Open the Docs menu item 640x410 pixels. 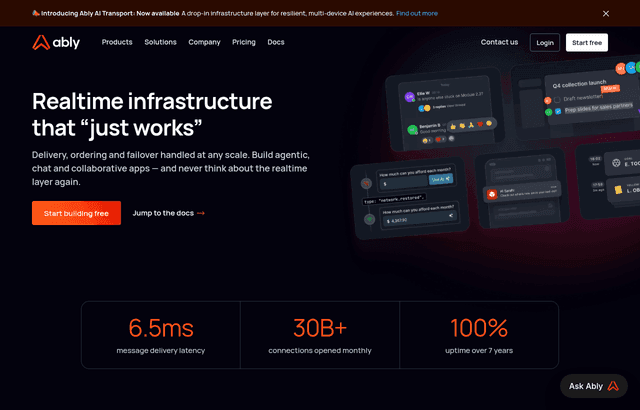tap(276, 42)
